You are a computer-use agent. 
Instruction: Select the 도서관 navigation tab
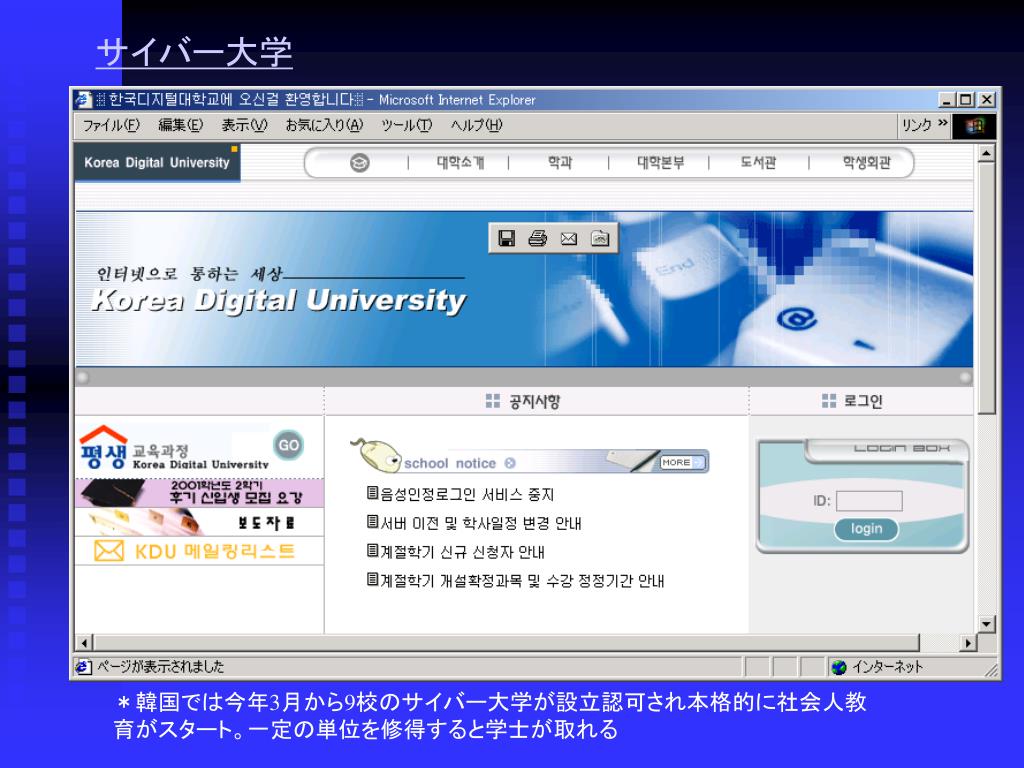758,163
